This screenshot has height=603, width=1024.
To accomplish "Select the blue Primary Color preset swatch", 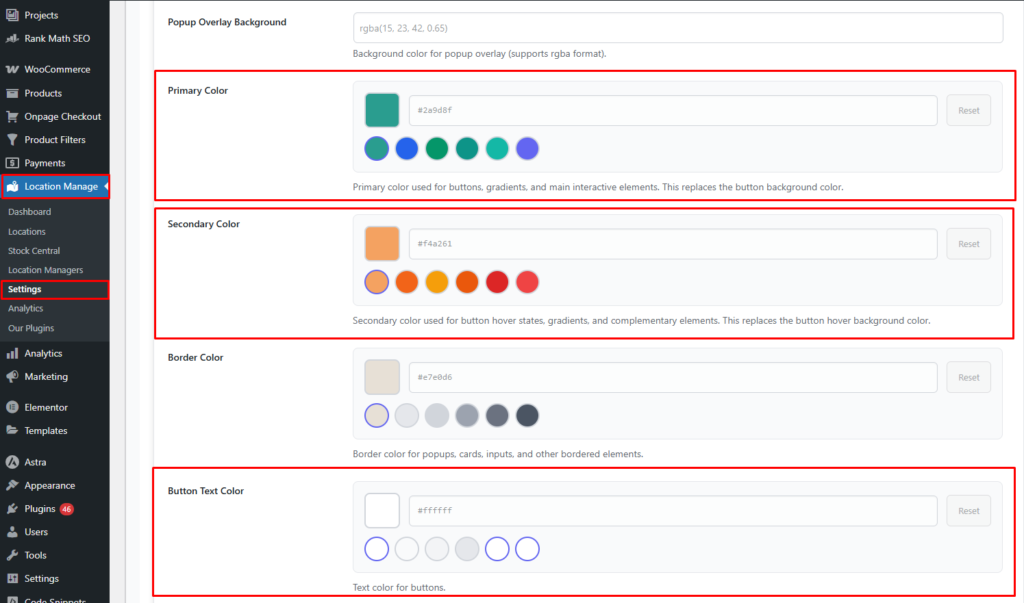I will [407, 149].
